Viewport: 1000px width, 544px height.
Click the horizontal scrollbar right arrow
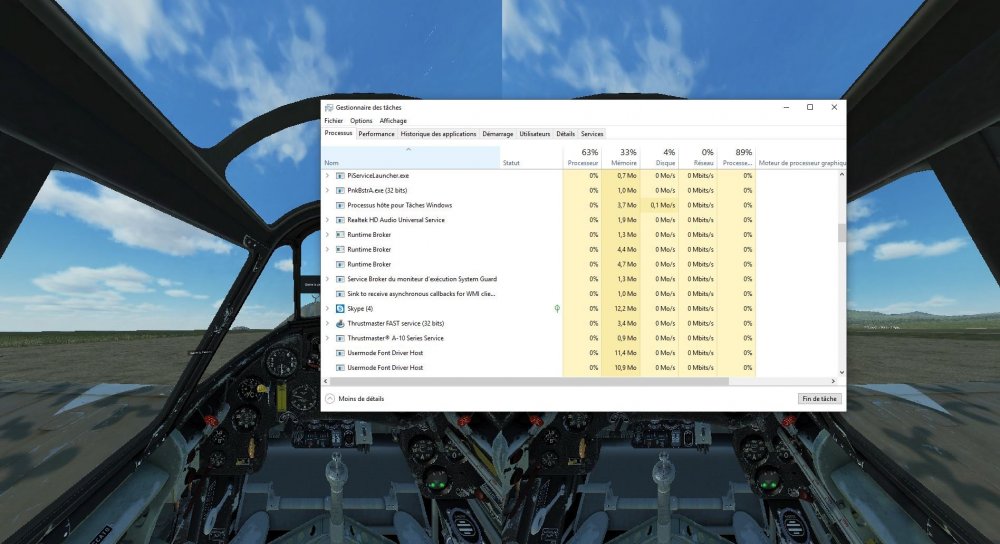pos(833,381)
